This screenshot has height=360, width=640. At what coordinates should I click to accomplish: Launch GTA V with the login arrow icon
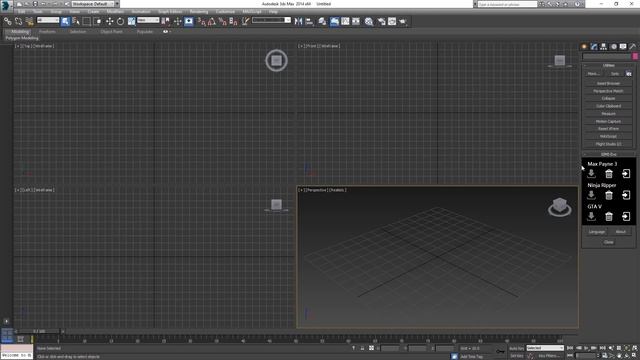point(626,216)
